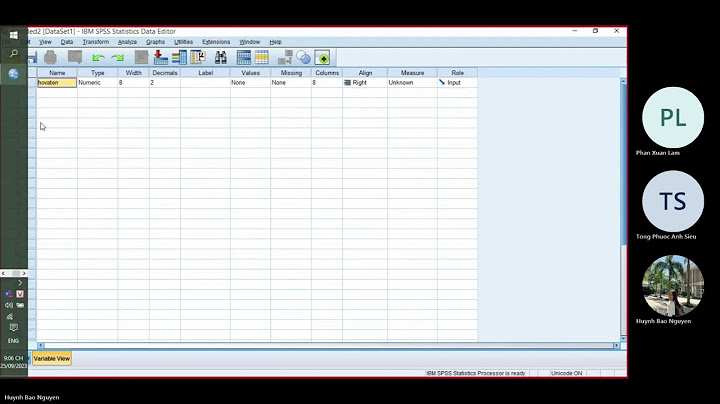
Task: Open the Window menu
Action: pyautogui.click(x=249, y=42)
